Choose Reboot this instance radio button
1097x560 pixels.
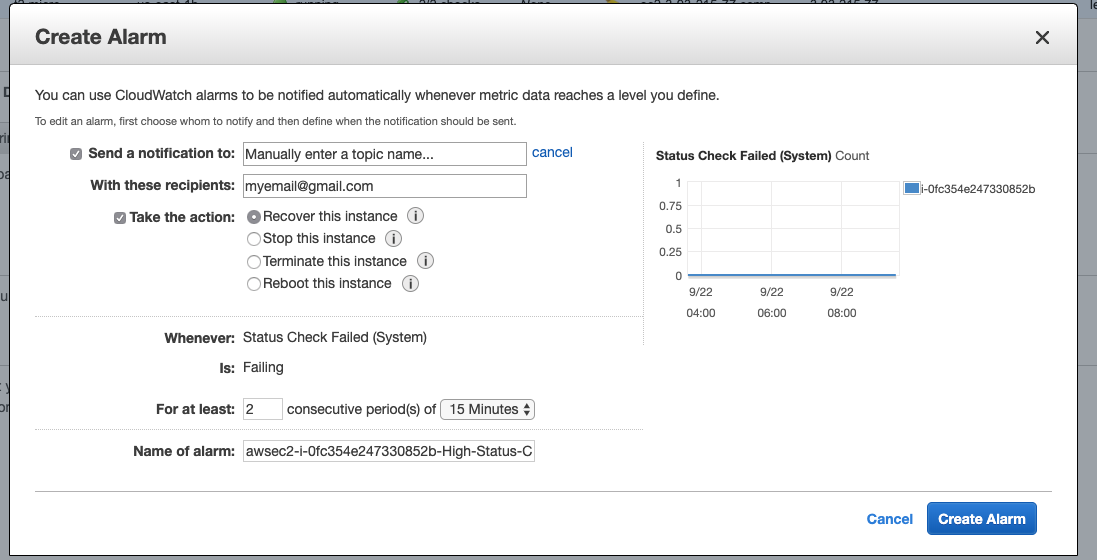pos(254,284)
